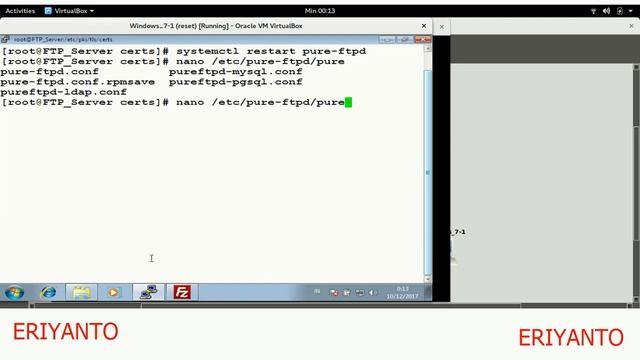The width and height of the screenshot is (640, 360).
Task: Click the red-marked tray notification icon
Action: pyautogui.click(x=334, y=292)
